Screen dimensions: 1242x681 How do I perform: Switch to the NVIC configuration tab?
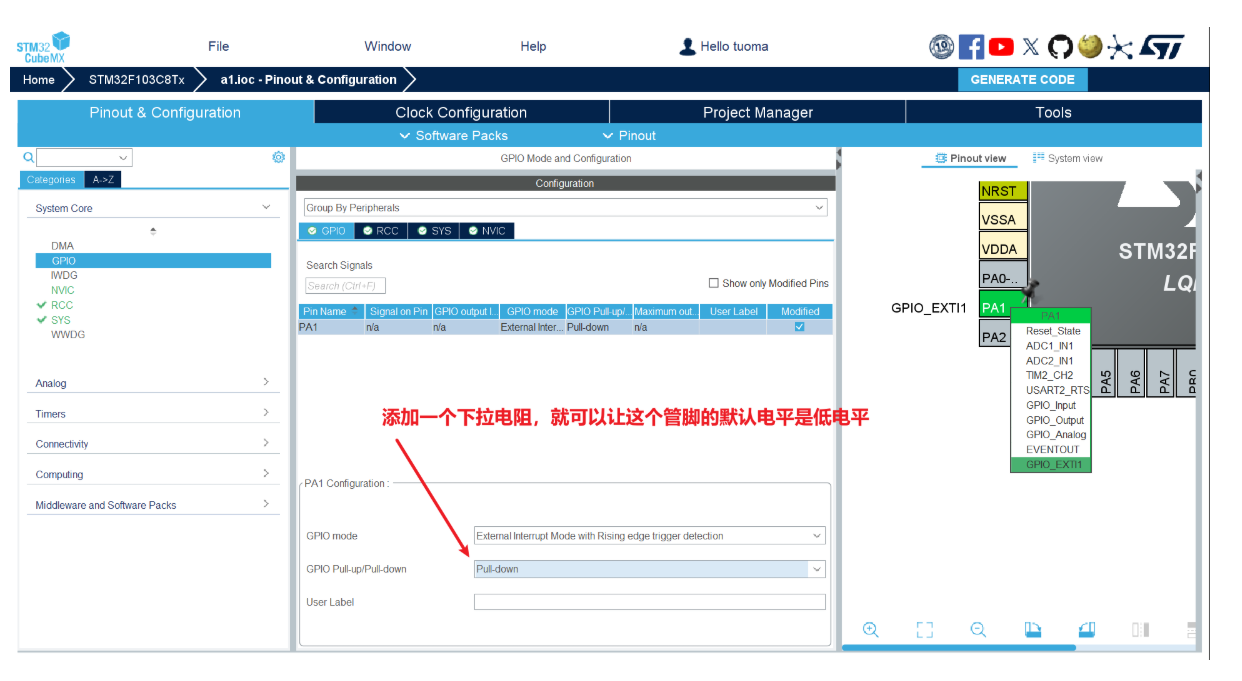(487, 231)
